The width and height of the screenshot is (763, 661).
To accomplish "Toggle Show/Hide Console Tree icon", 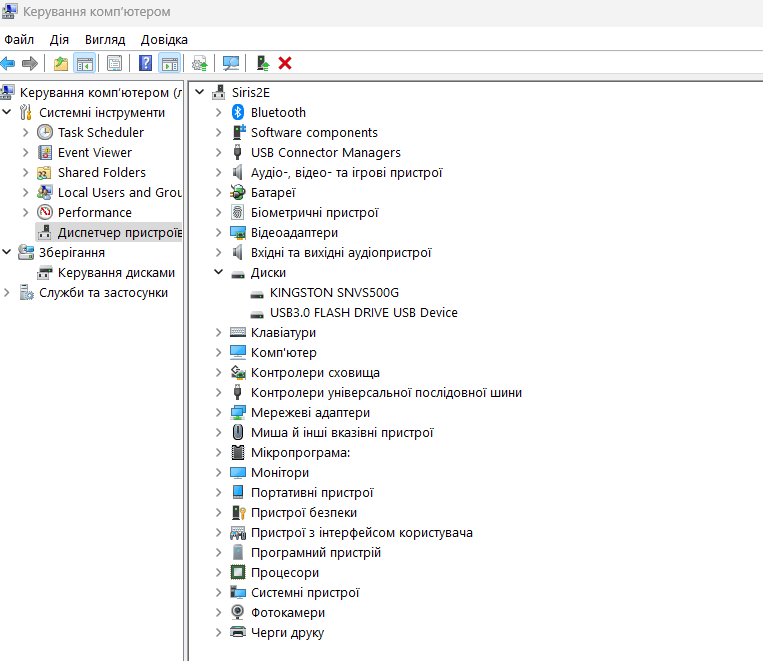I will 85,63.
